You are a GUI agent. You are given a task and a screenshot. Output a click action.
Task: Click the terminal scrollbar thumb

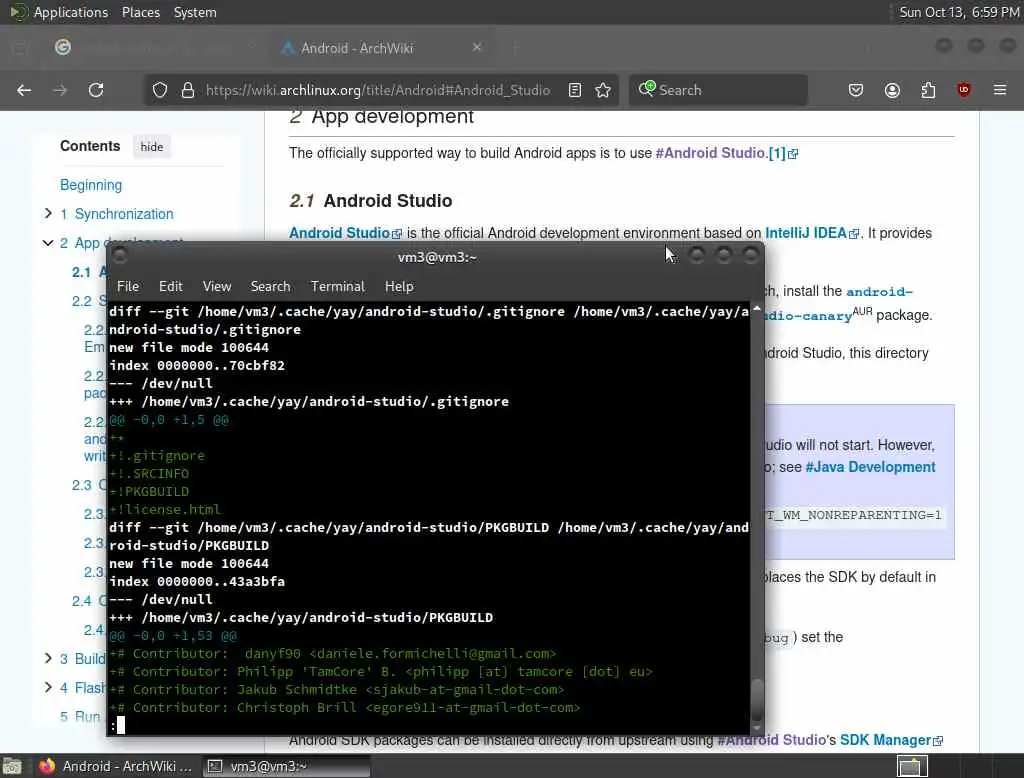point(757,699)
